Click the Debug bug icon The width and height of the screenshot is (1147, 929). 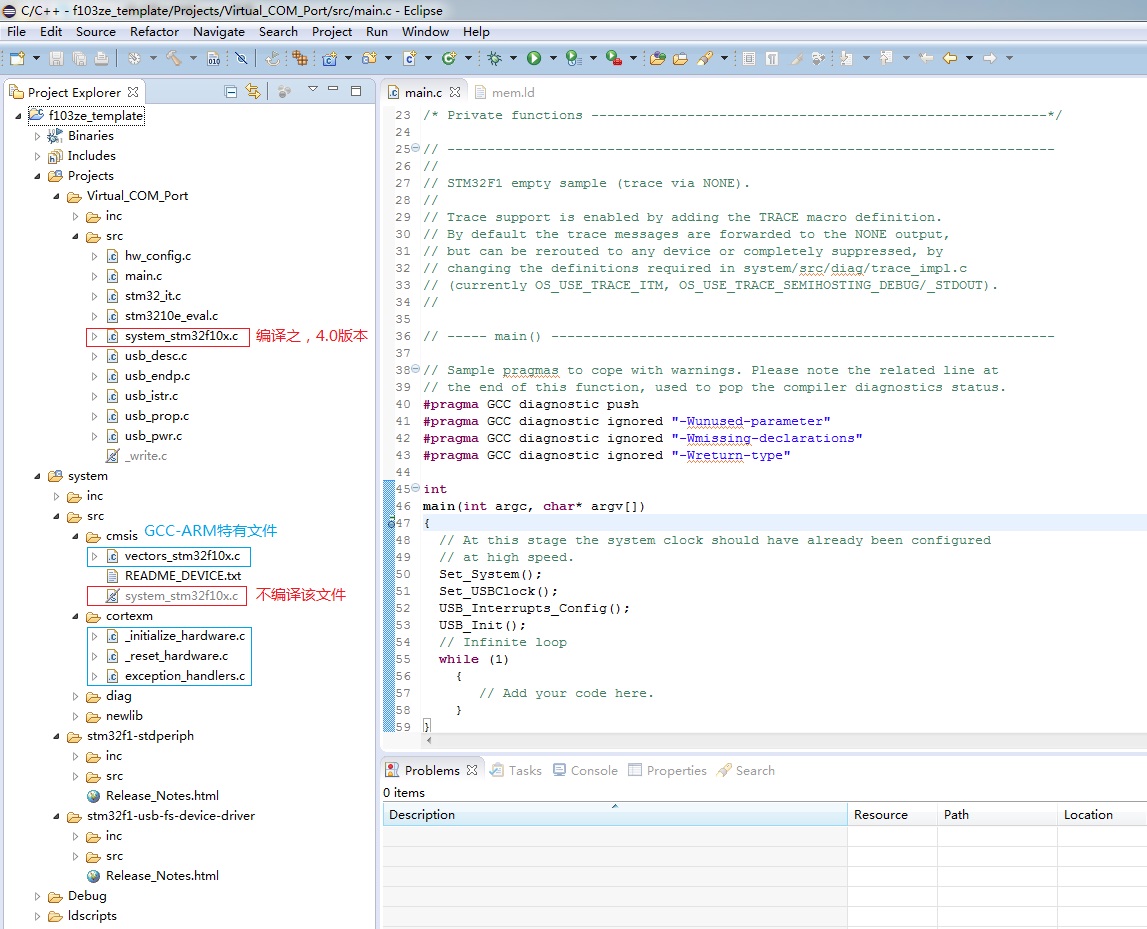click(x=494, y=58)
